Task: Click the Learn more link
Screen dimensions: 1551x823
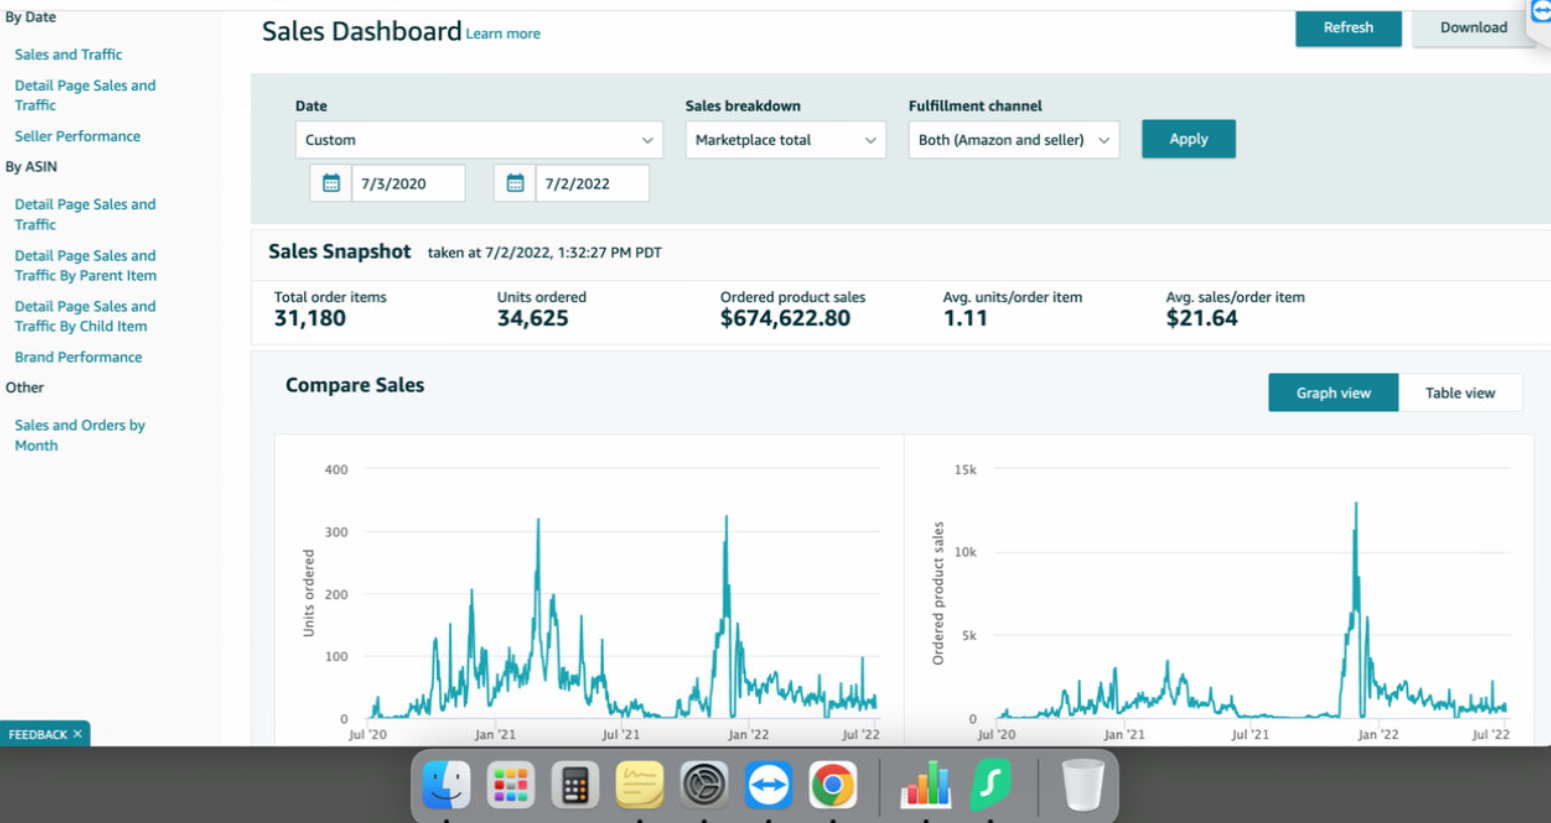Action: [x=503, y=34]
